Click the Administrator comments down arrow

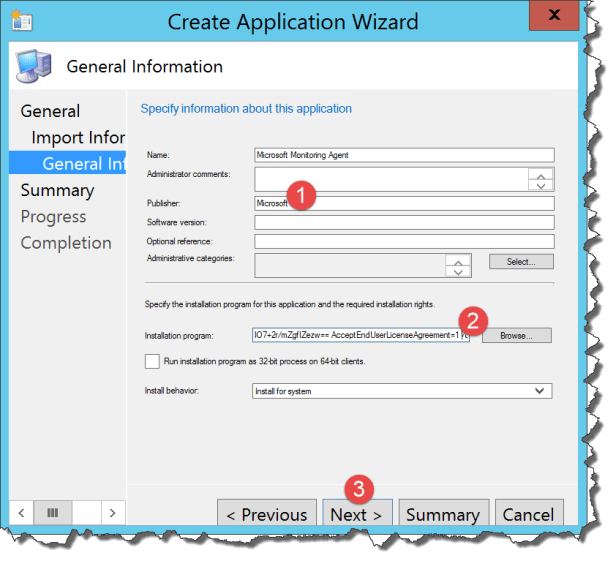pyautogui.click(x=541, y=185)
